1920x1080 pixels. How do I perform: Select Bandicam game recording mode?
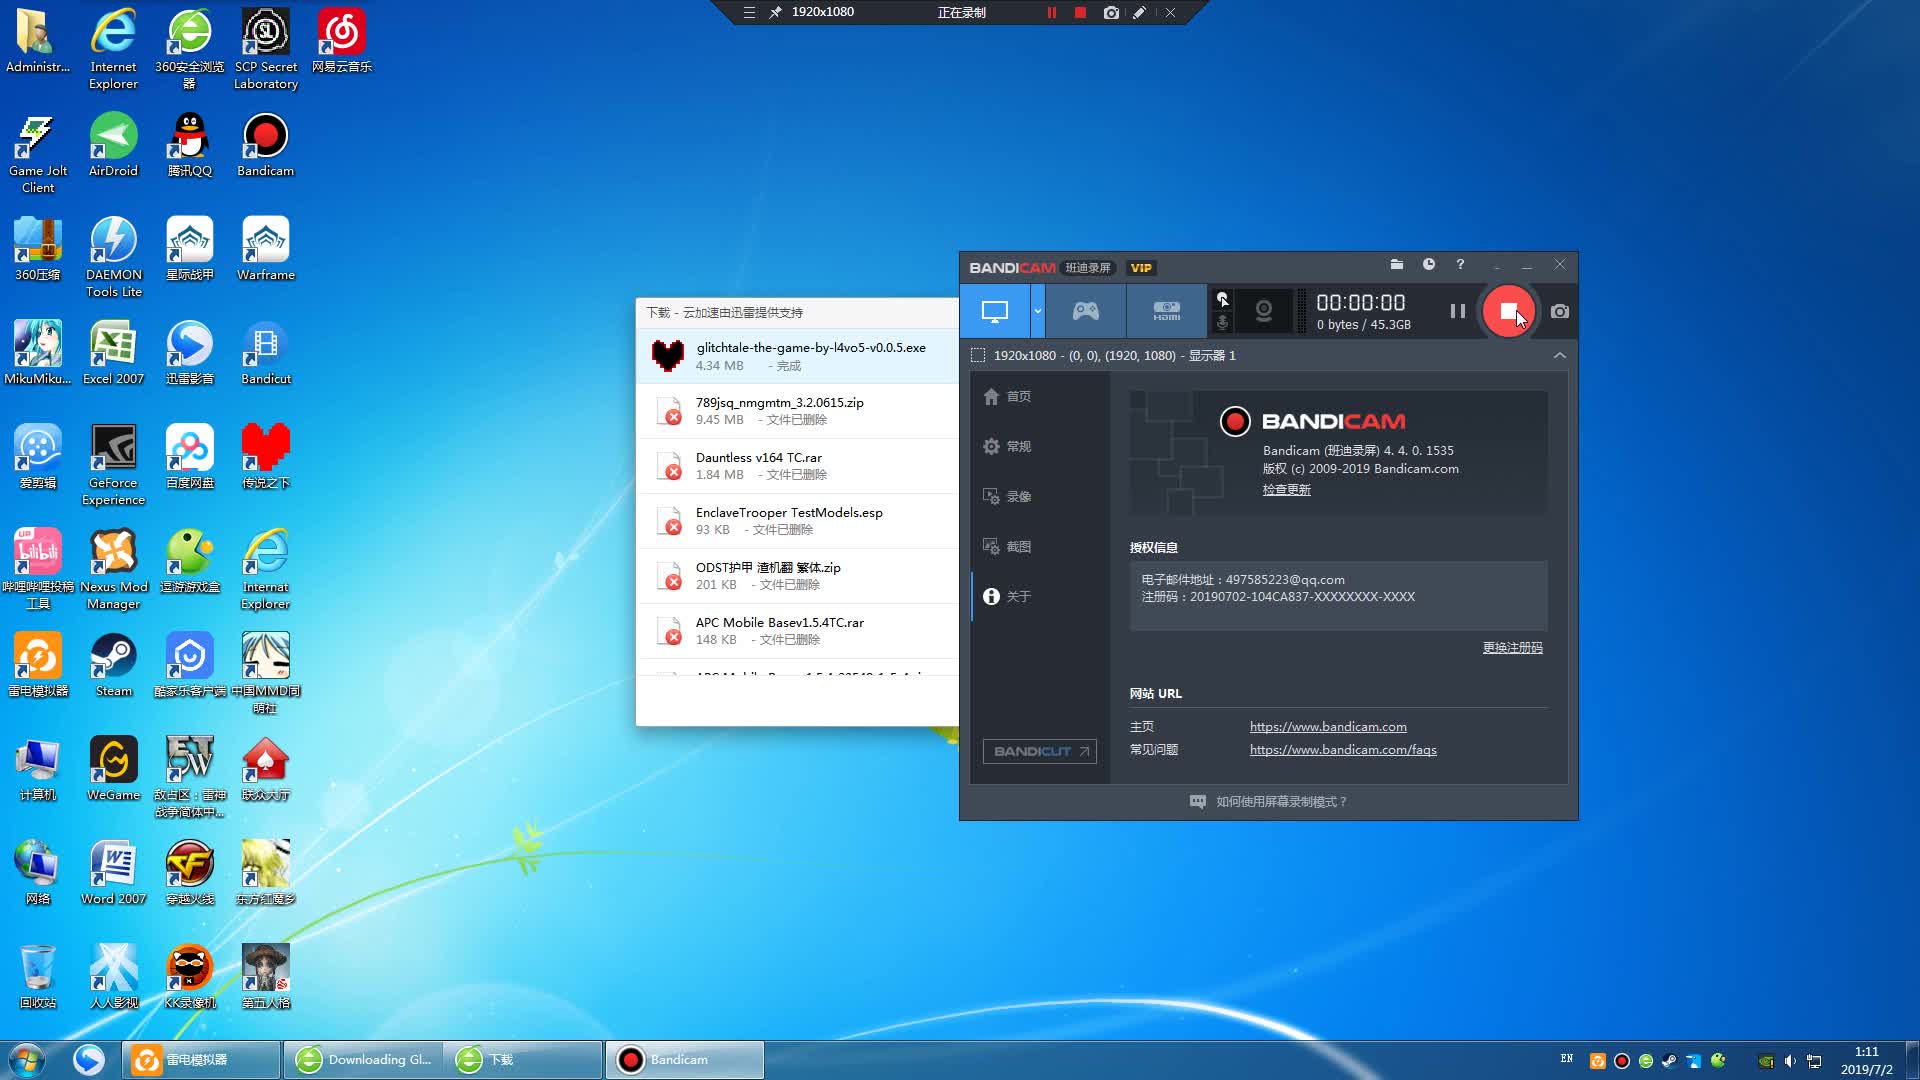coord(1085,311)
